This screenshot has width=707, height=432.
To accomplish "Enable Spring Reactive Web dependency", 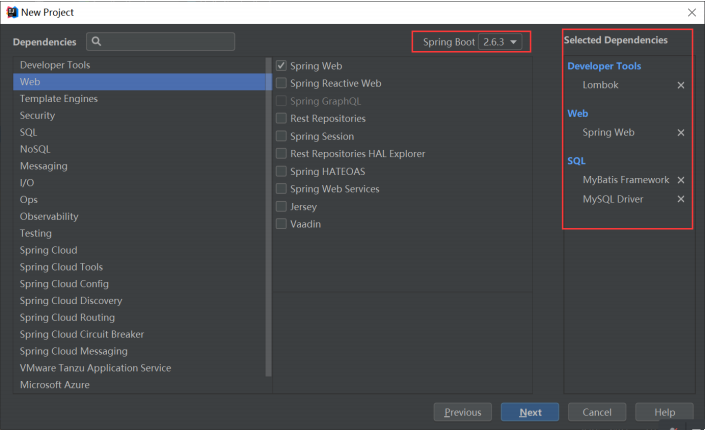I will pos(281,83).
